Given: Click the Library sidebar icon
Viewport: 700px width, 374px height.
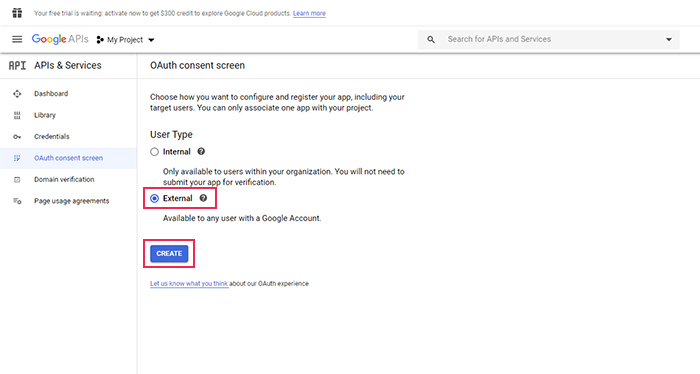Looking at the screenshot, I should pos(17,115).
